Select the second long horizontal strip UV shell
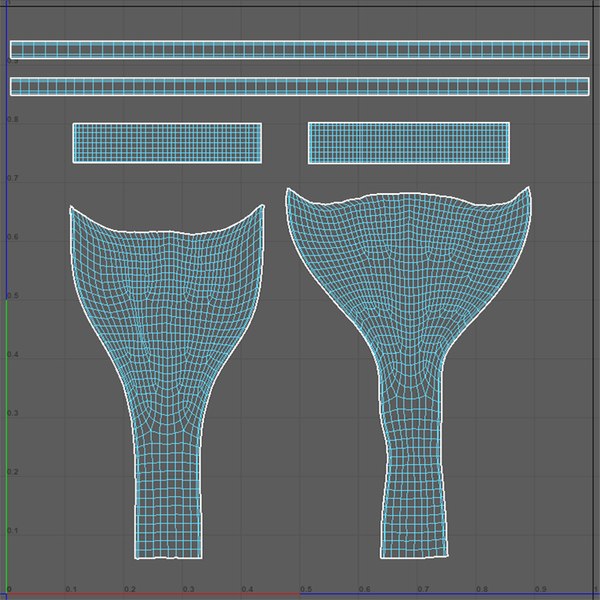600x600 pixels. point(300,86)
